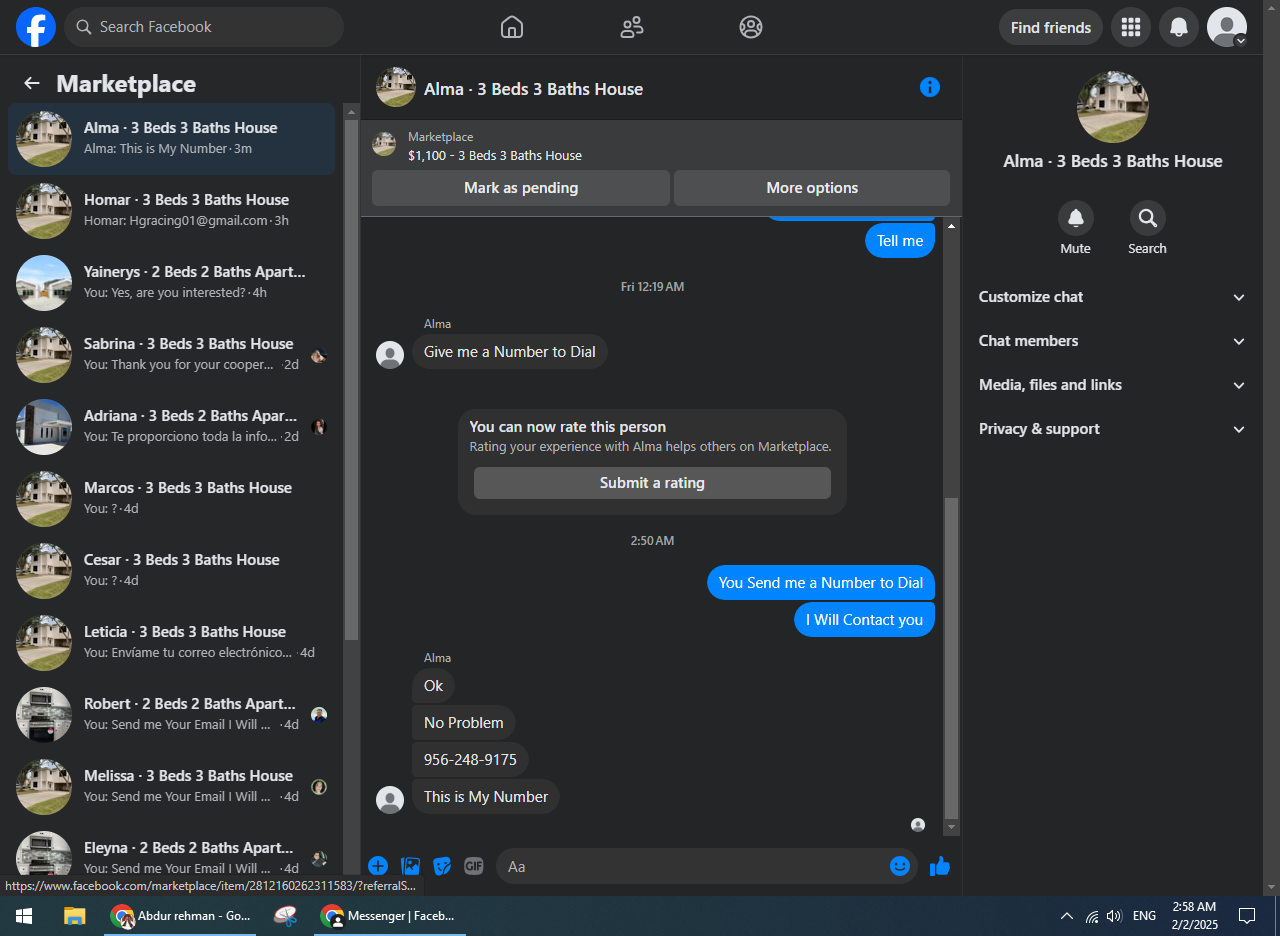
Task: Open Sabrina conversation in list
Action: pyautogui.click(x=172, y=355)
